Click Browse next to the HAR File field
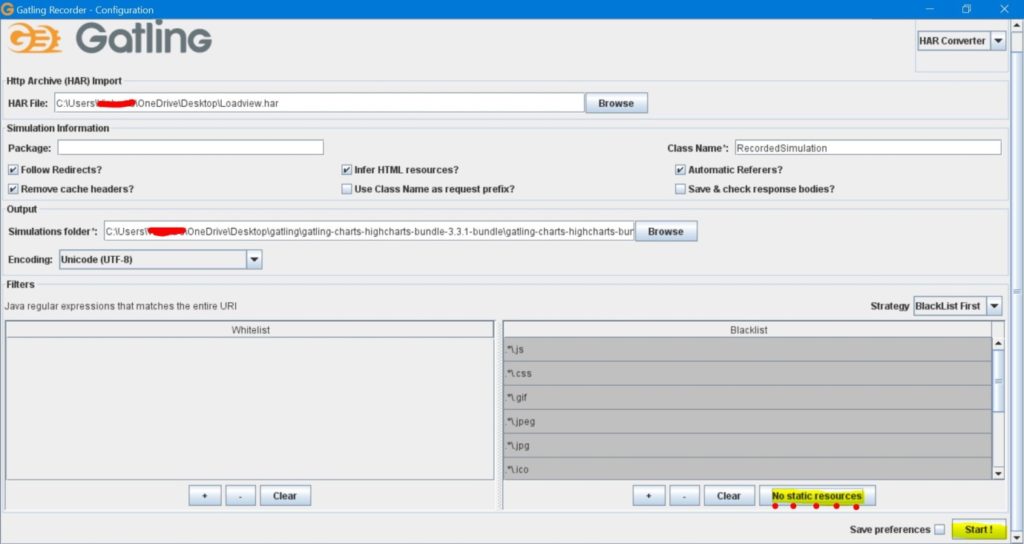1024x544 pixels. (x=616, y=103)
